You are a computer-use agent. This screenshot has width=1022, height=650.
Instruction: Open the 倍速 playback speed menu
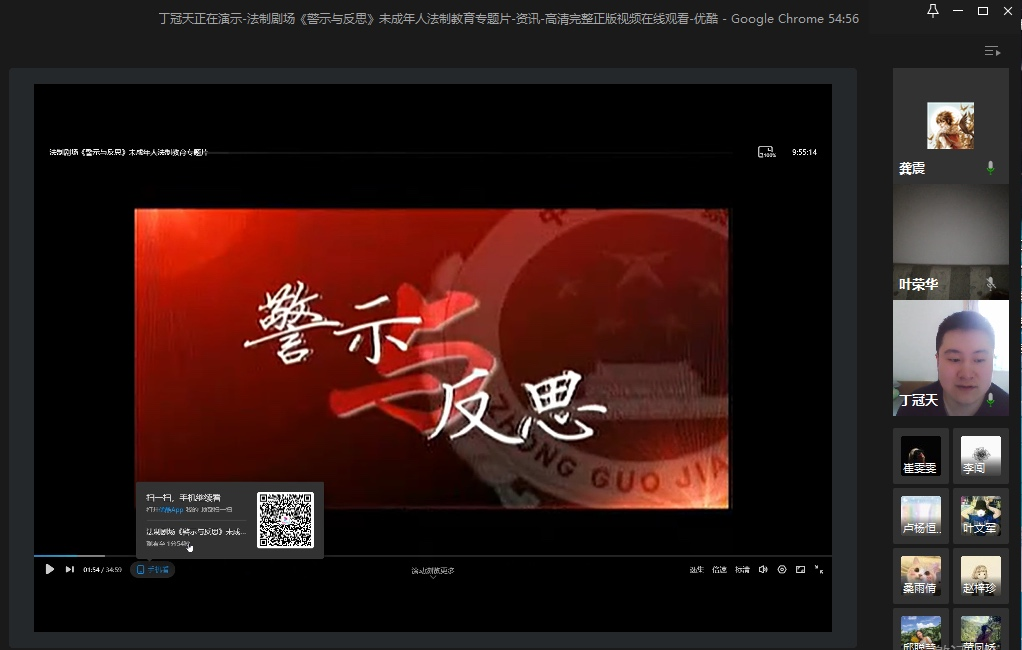[x=719, y=569]
